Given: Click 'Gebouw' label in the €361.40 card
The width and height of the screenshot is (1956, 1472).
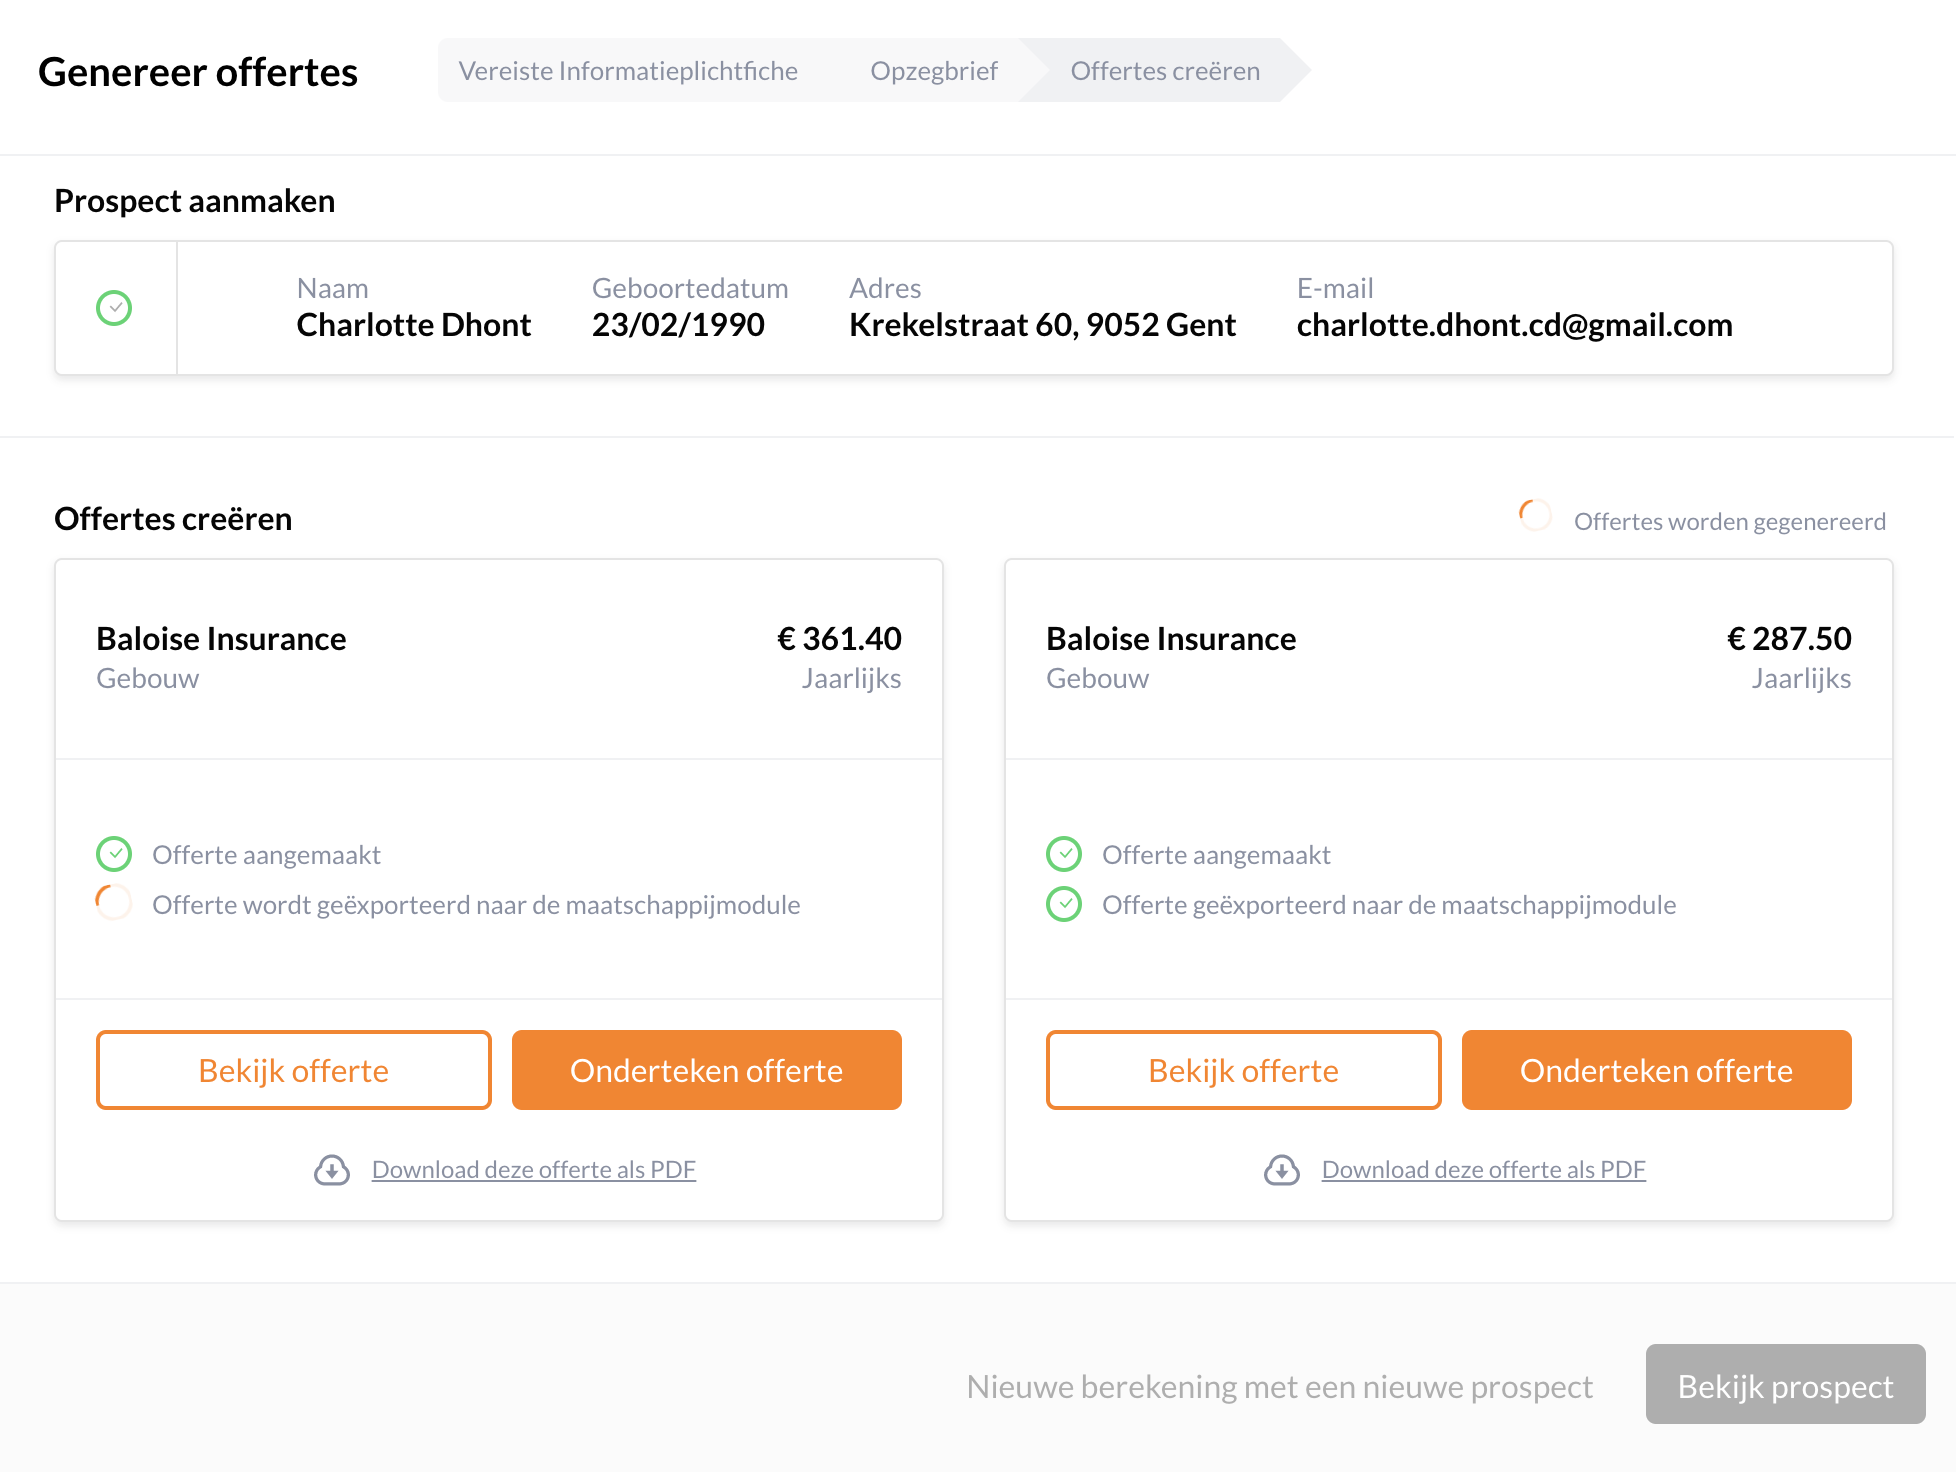Looking at the screenshot, I should point(148,678).
